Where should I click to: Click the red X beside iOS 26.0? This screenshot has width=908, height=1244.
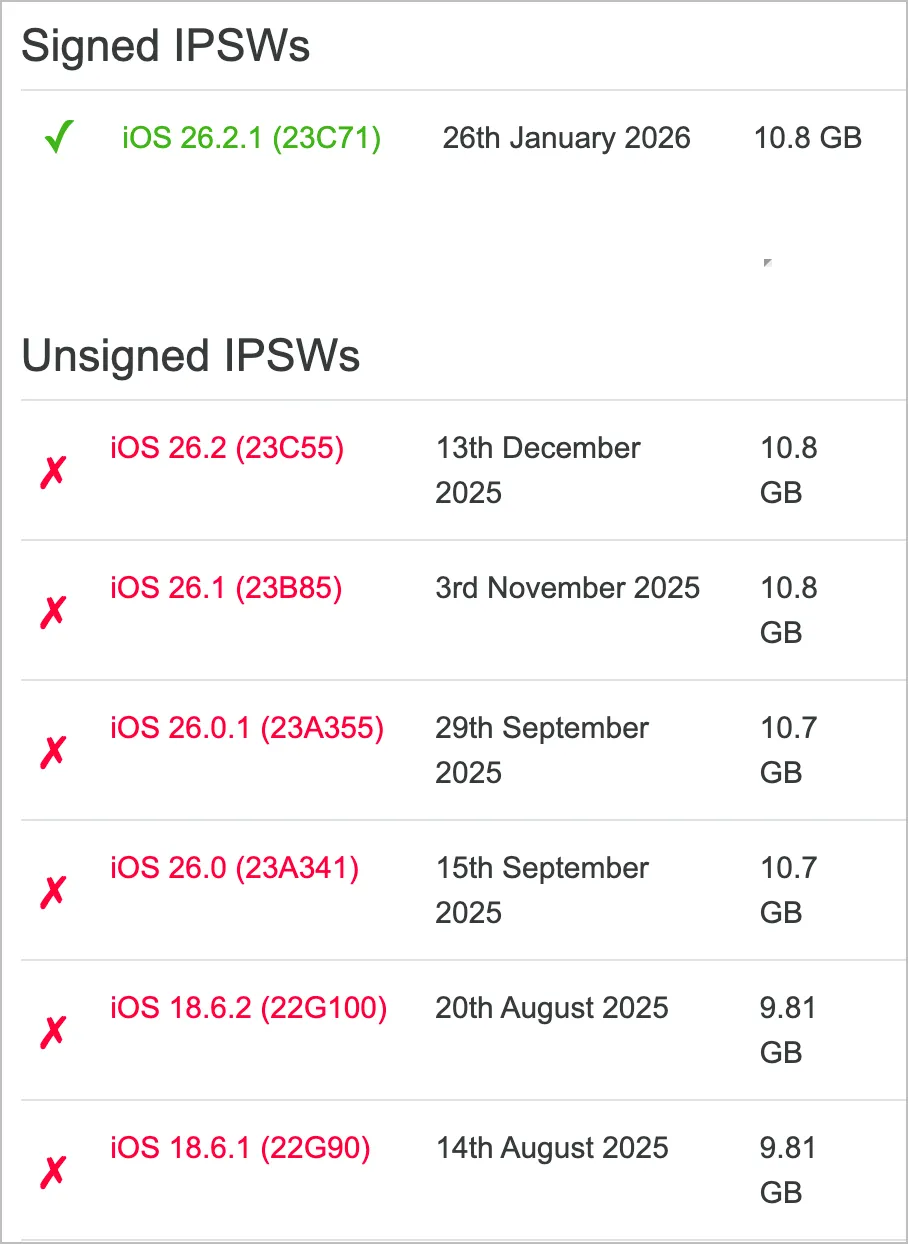coord(52,891)
